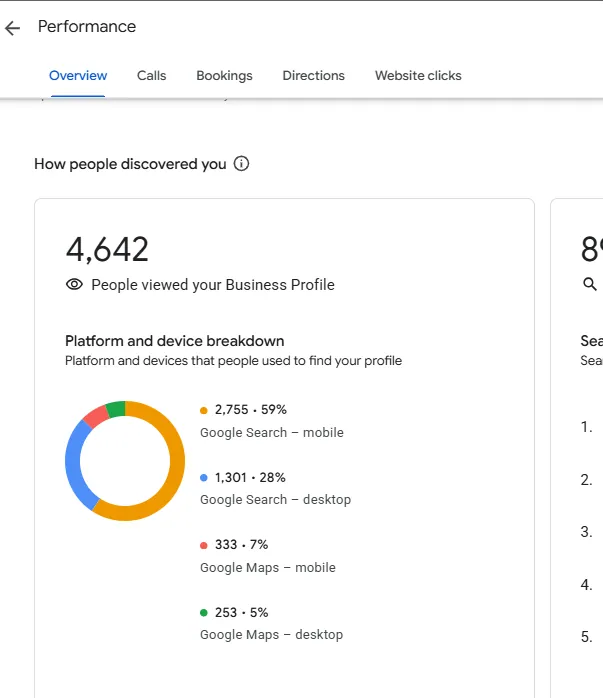The width and height of the screenshot is (603, 698).
Task: Click the blue segment of donut chart
Action: pyautogui.click(x=73, y=467)
